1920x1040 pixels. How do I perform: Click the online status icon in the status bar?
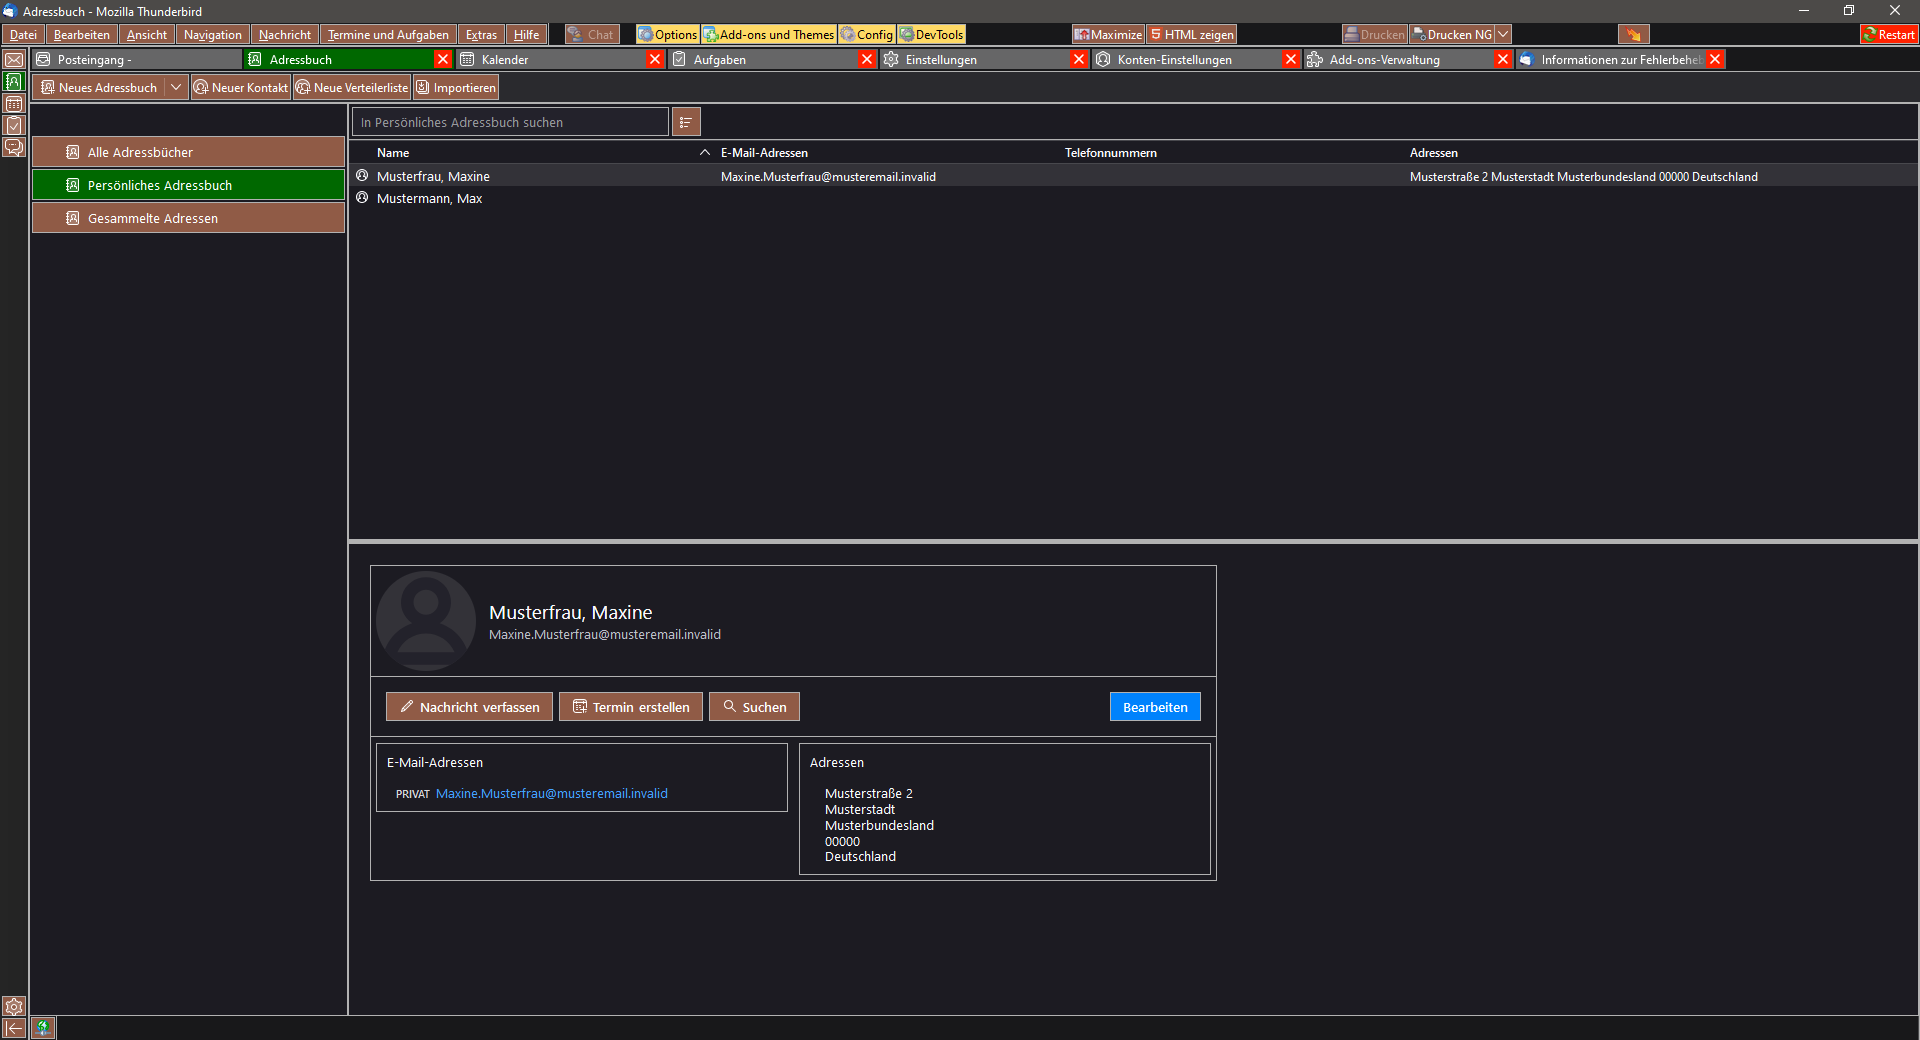coord(43,1028)
